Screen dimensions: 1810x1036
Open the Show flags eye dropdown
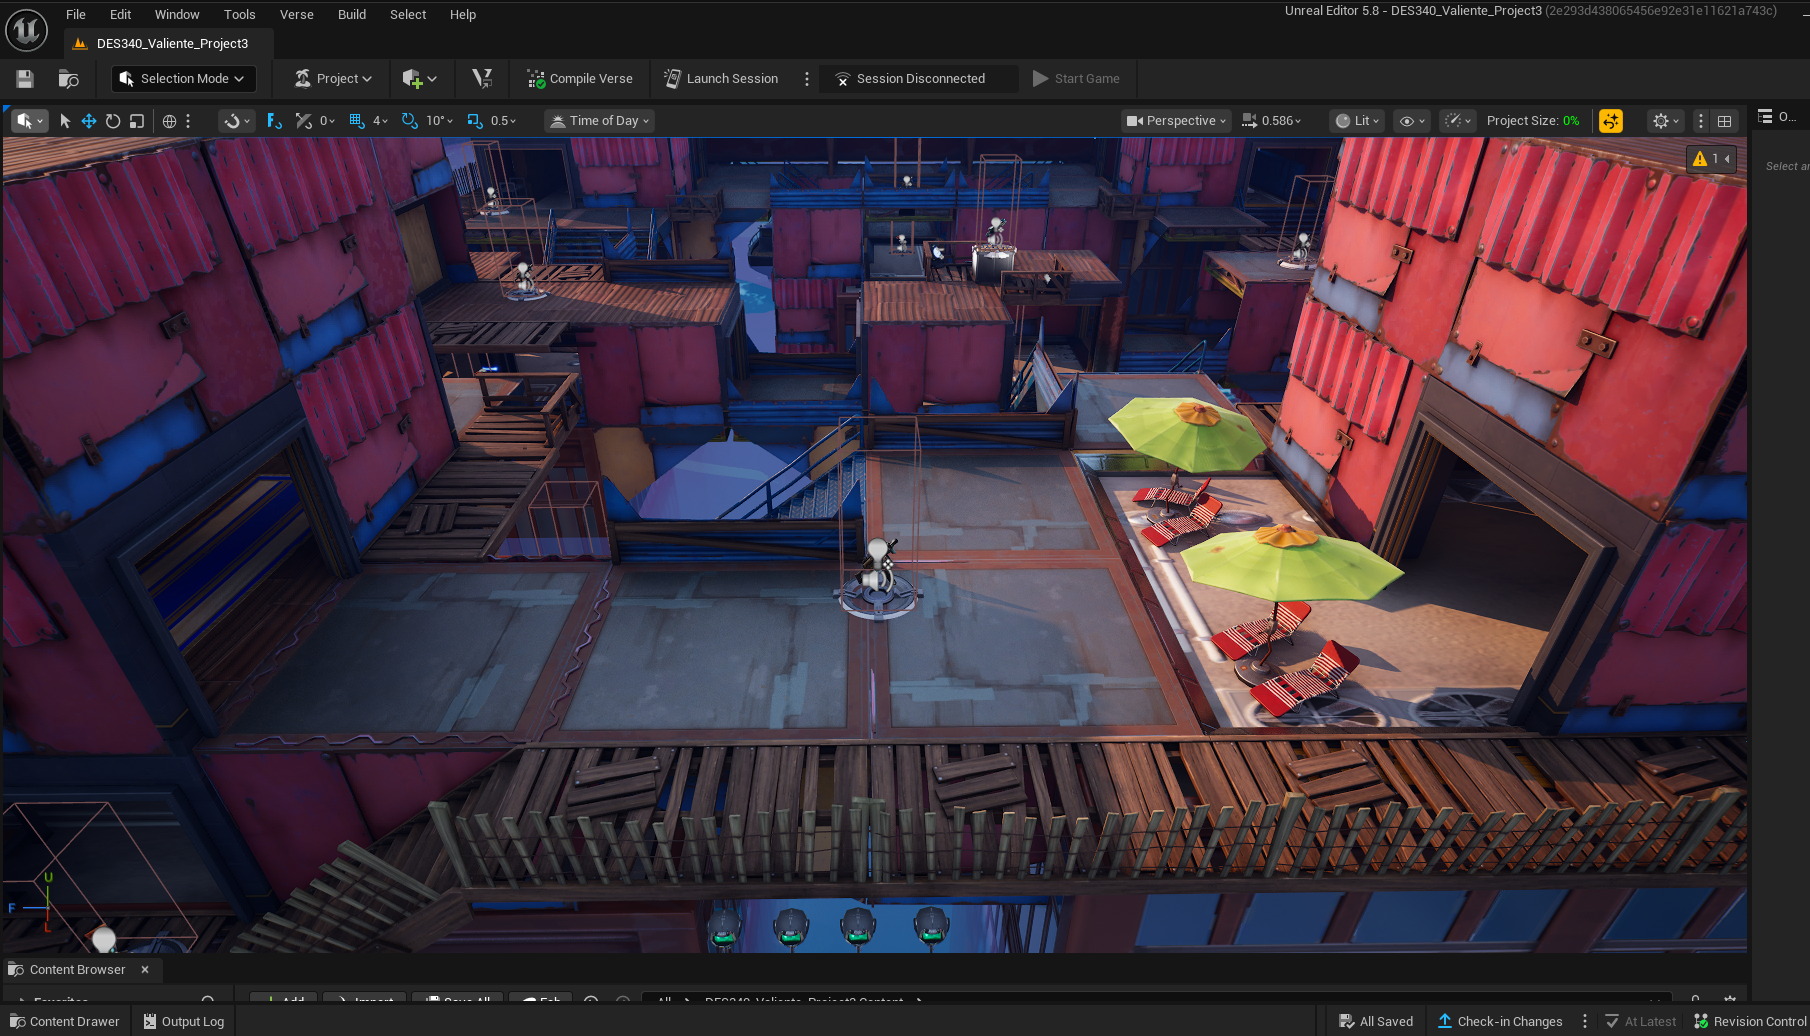1412,121
